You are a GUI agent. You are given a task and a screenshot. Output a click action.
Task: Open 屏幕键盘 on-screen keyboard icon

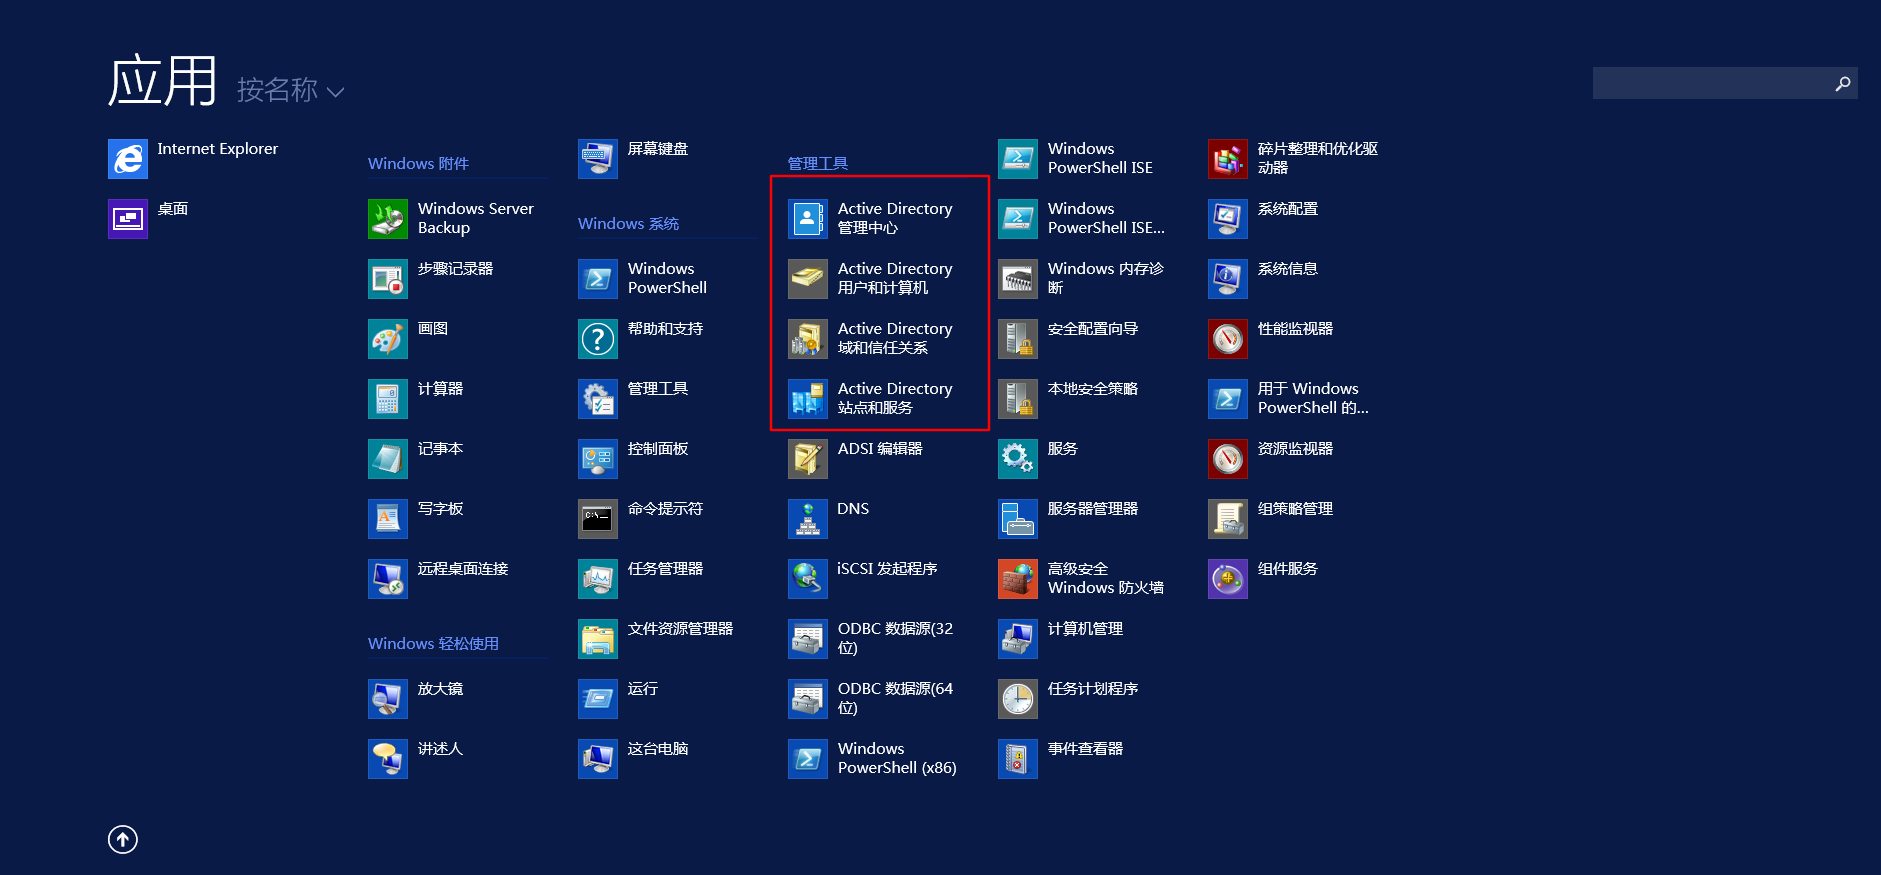598,159
